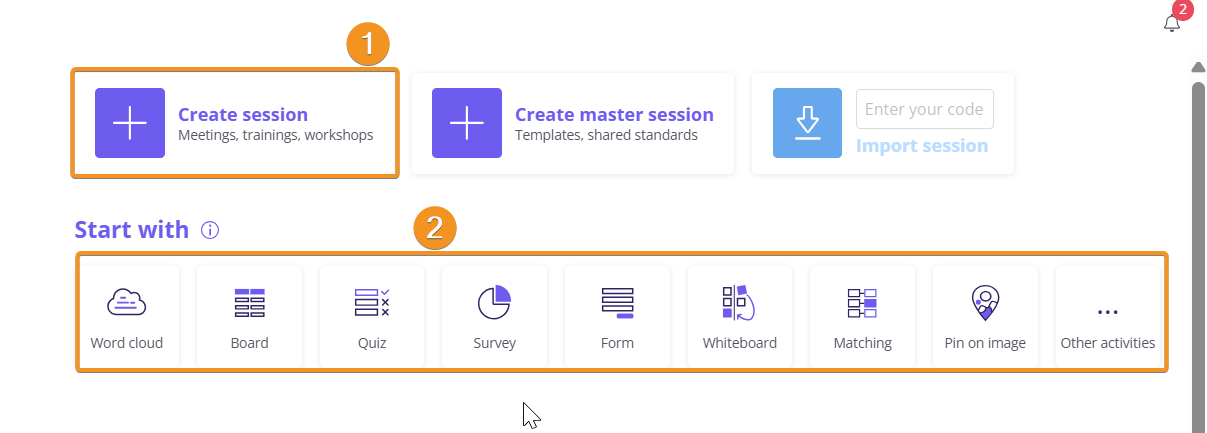Image resolution: width=1207 pixels, height=433 pixels.
Task: Click the vertical scrollbar up arrow
Action: click(1198, 68)
